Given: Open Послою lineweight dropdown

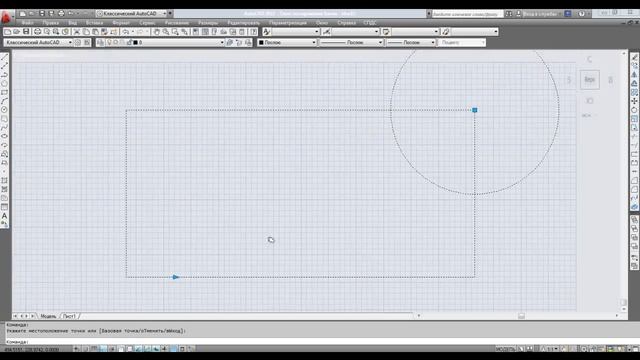Looking at the screenshot, I should (x=411, y=42).
